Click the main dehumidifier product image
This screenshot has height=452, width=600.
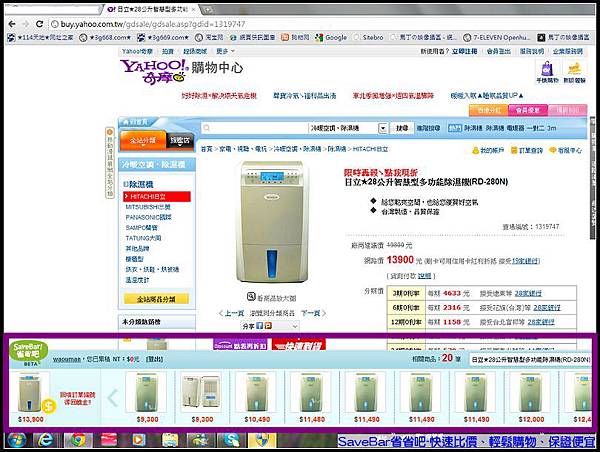[272, 222]
